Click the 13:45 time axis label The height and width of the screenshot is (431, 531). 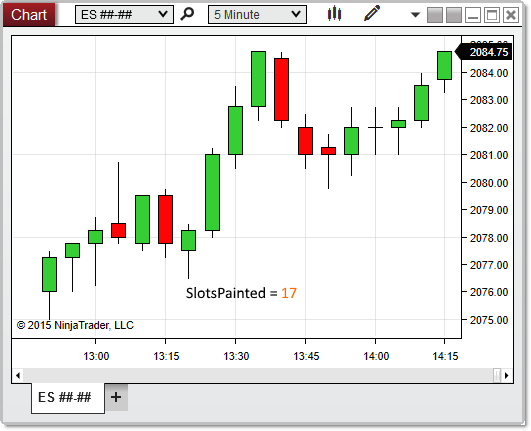[306, 356]
